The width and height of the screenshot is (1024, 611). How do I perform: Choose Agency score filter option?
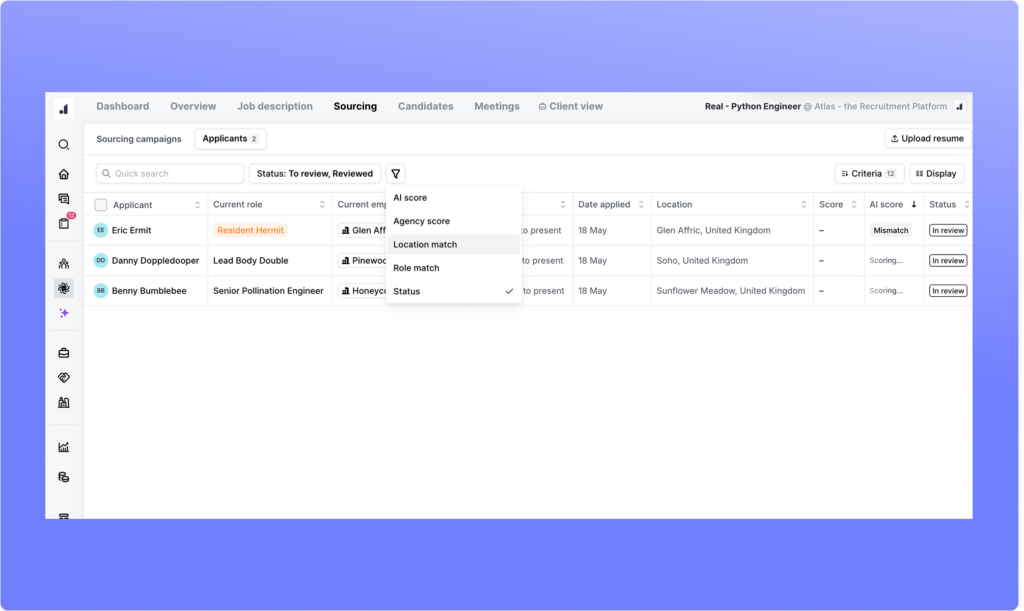coord(453,221)
